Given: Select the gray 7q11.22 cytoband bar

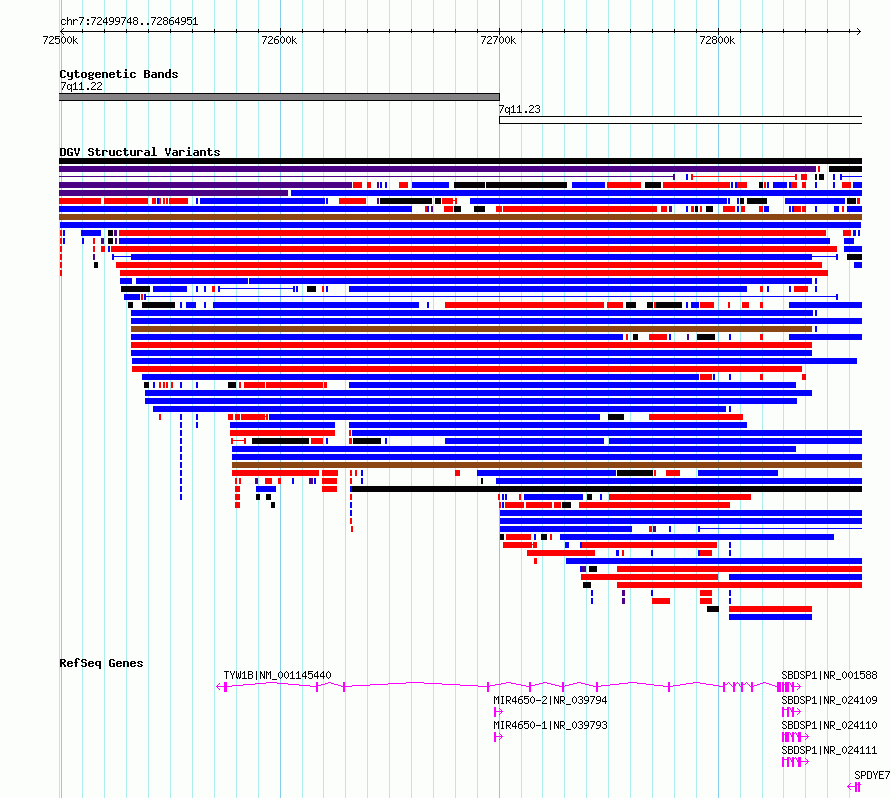Looking at the screenshot, I should (x=279, y=97).
